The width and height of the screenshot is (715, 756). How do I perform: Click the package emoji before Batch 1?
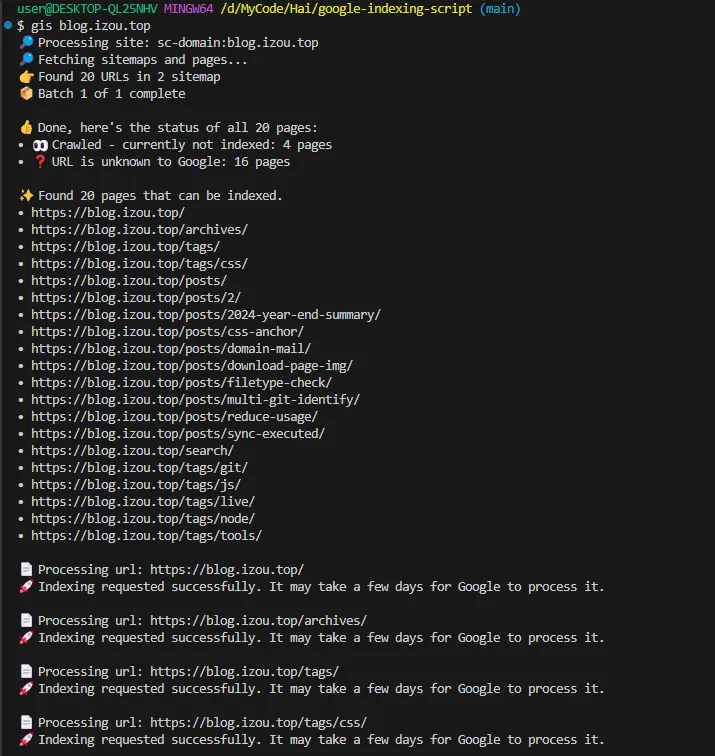pos(27,94)
